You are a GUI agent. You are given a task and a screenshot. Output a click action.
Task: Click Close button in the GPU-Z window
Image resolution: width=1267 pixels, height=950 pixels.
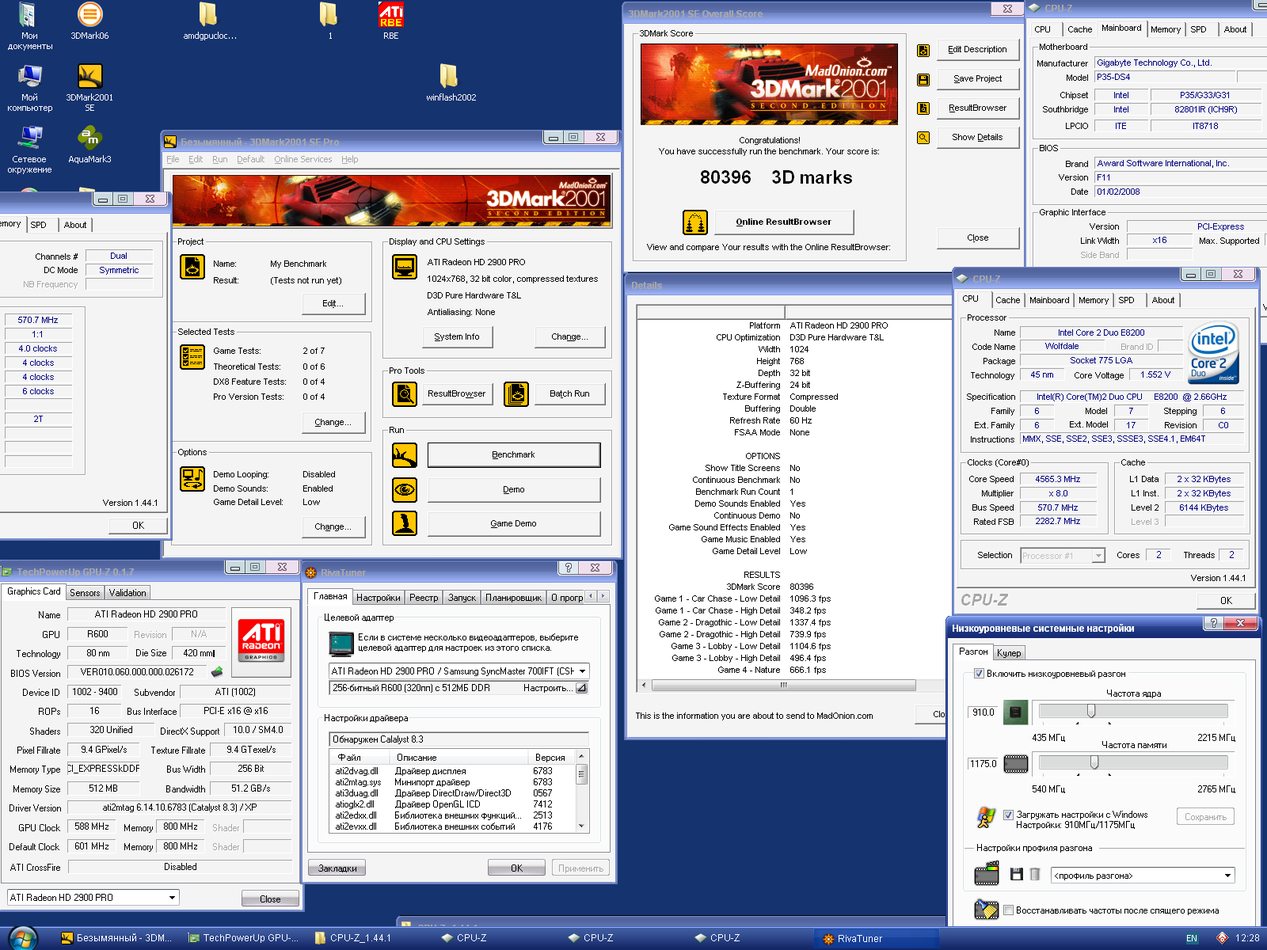tap(270, 899)
